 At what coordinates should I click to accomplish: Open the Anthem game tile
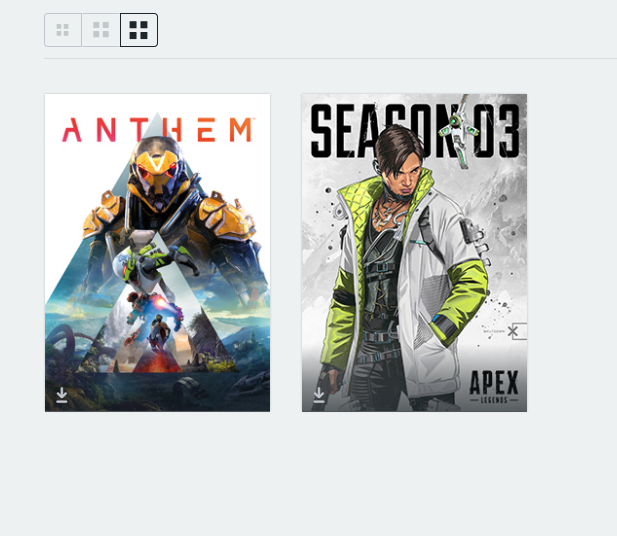tap(157, 253)
